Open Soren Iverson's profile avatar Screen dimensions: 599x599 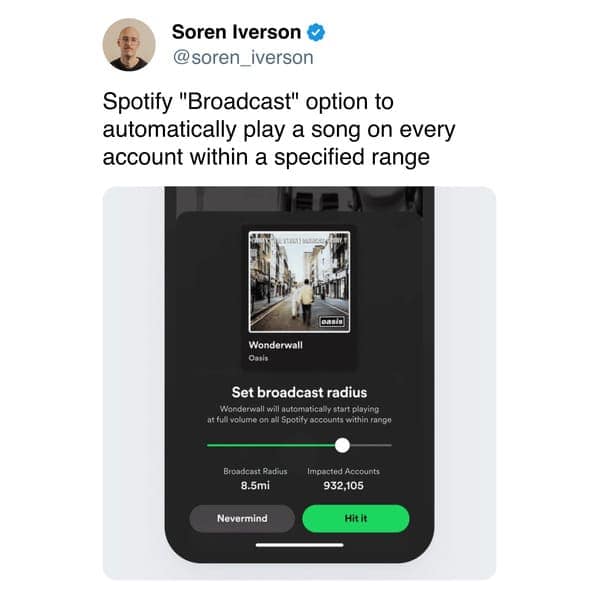129,45
